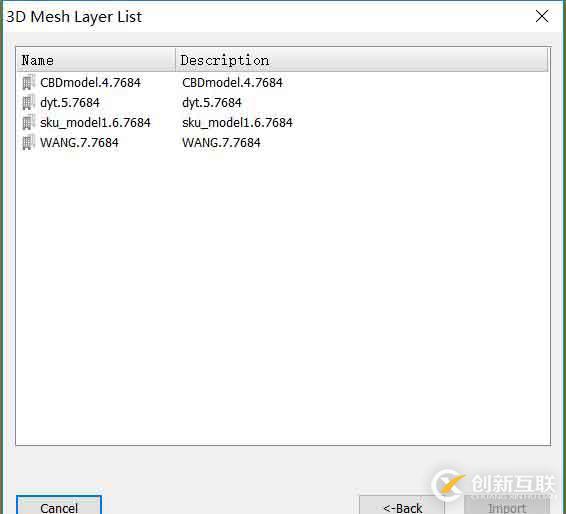Click the Cancel button
This screenshot has width=566, height=514.
tap(59, 505)
